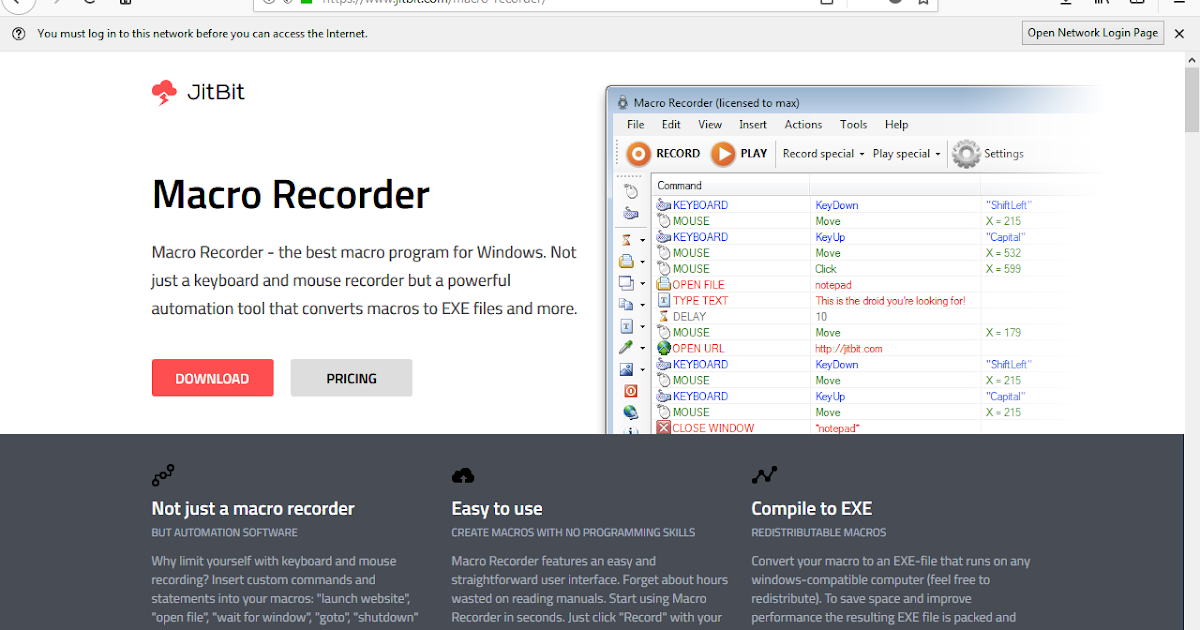Screen dimensions: 1200x630
Task: Select the DELAY value '10' cell
Action: point(821,316)
